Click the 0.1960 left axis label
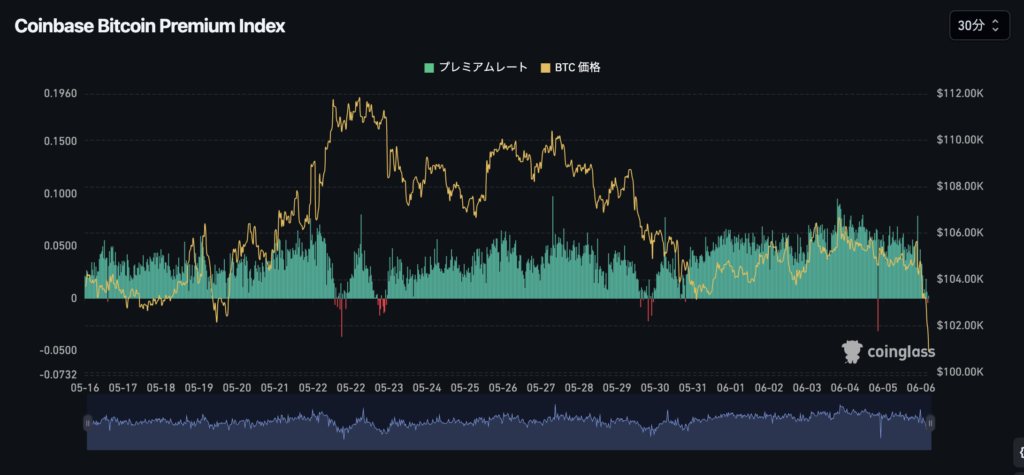Viewport: 1024px width, 475px height. tap(60, 93)
